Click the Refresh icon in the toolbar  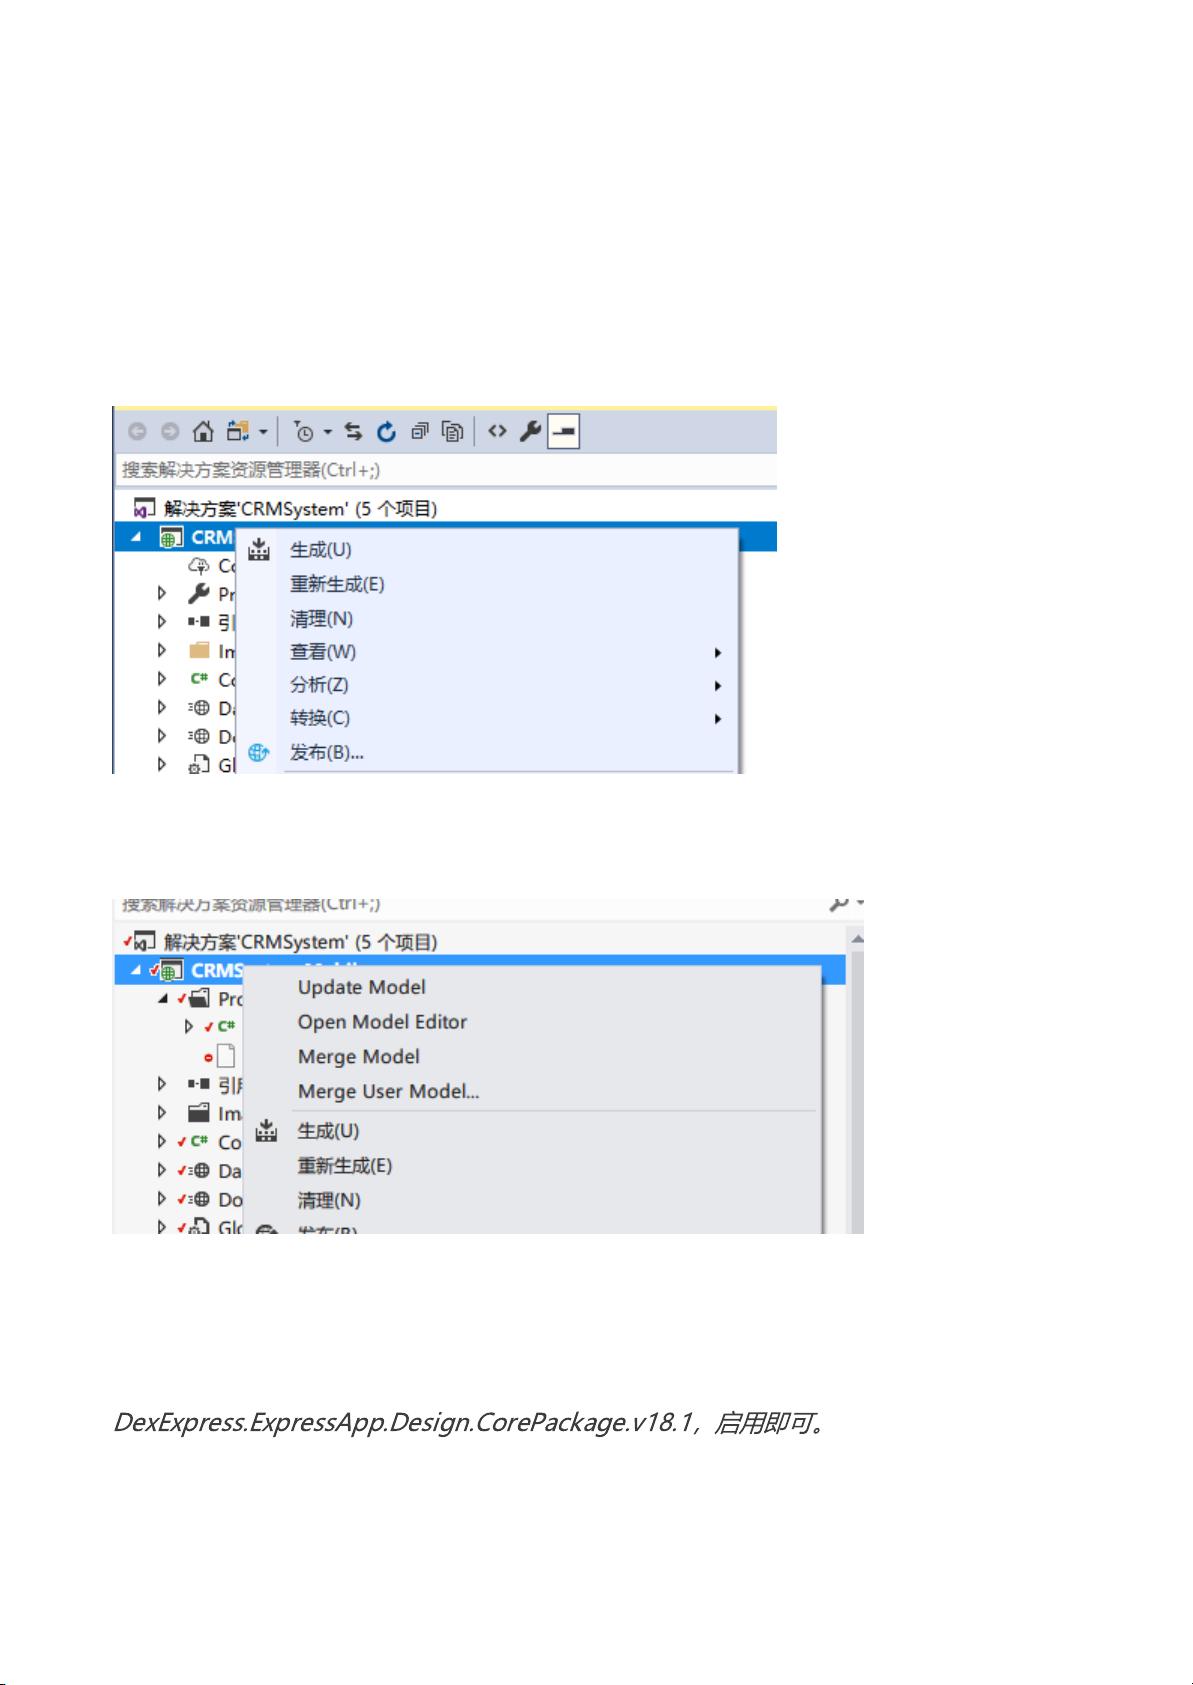[386, 432]
